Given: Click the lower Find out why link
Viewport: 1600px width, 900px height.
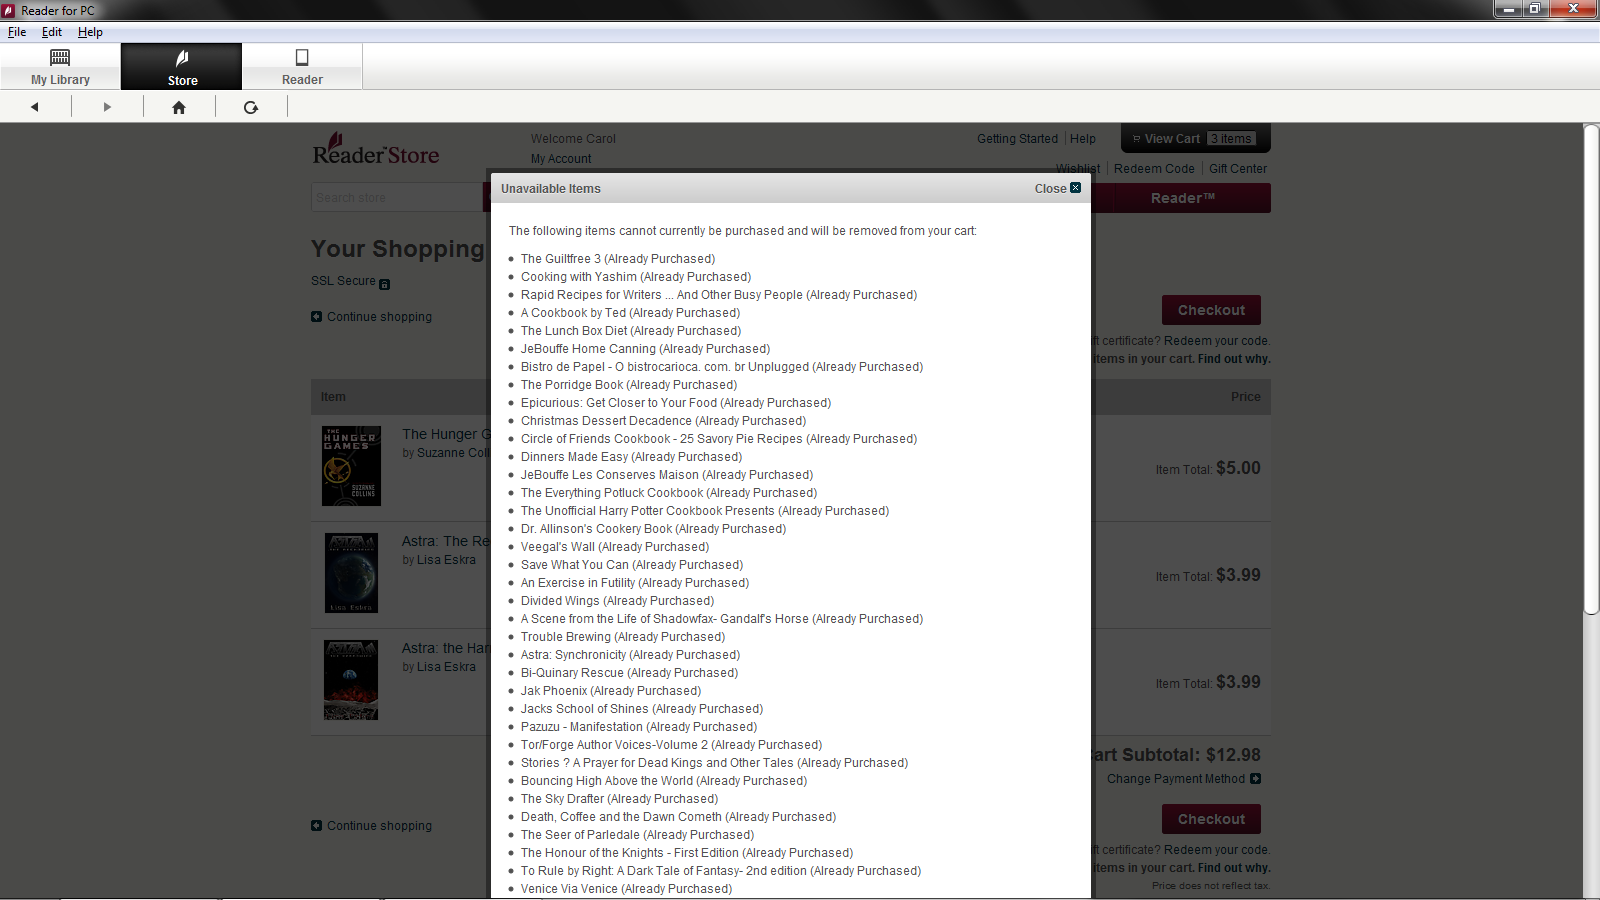Looking at the screenshot, I should coord(1234,868).
